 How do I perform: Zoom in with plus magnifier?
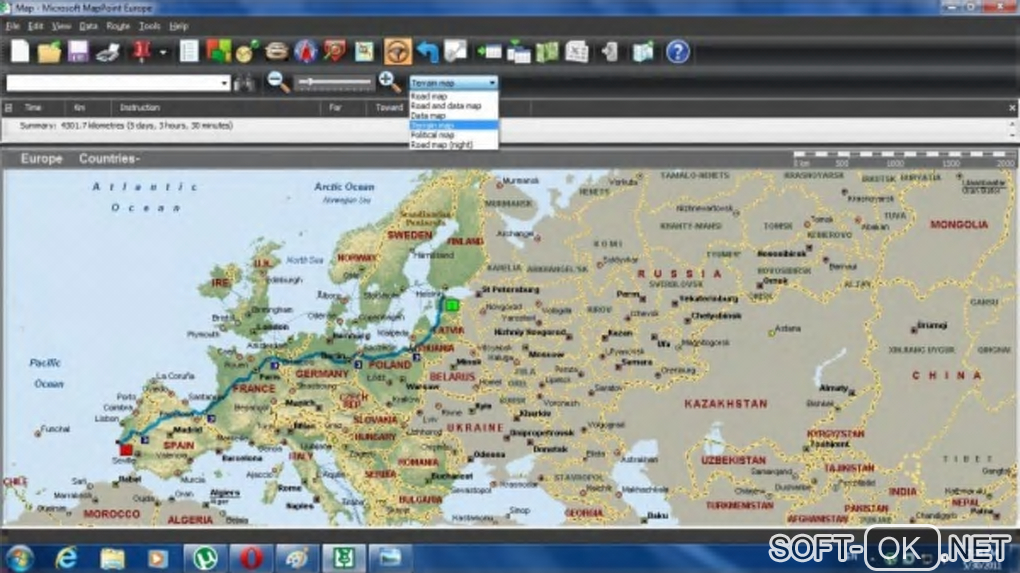[x=389, y=82]
